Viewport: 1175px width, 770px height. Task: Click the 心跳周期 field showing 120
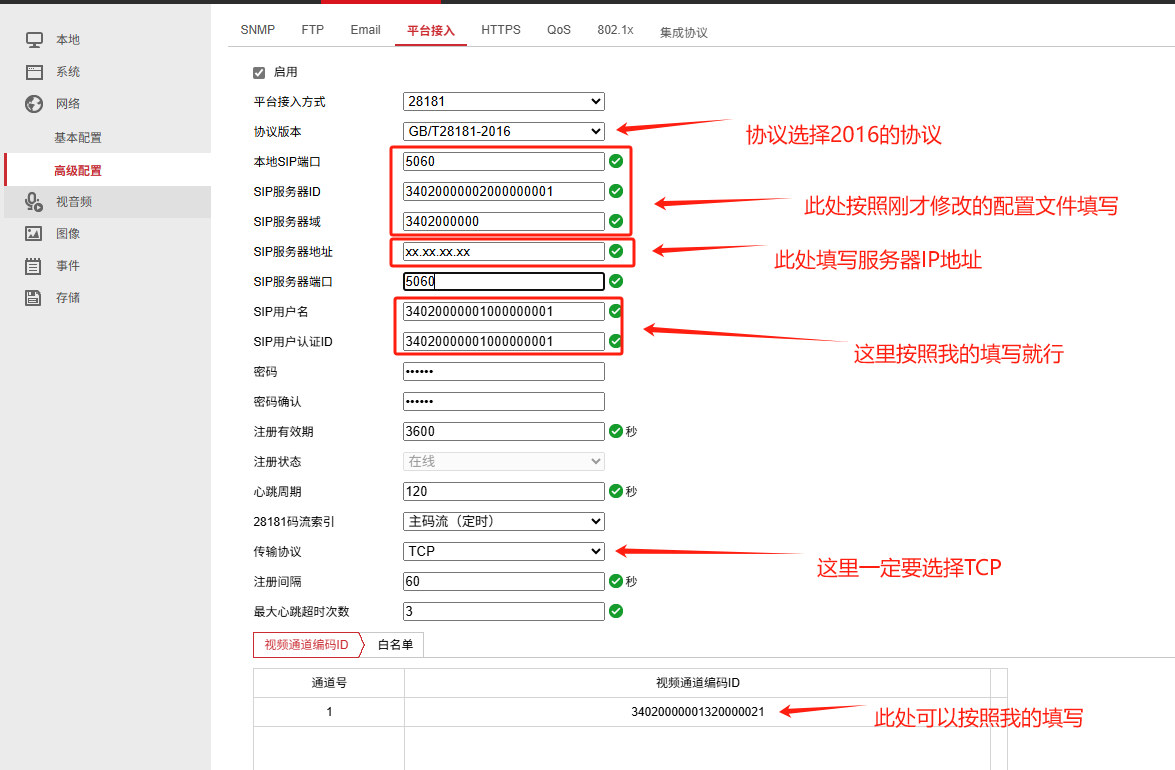[504, 491]
